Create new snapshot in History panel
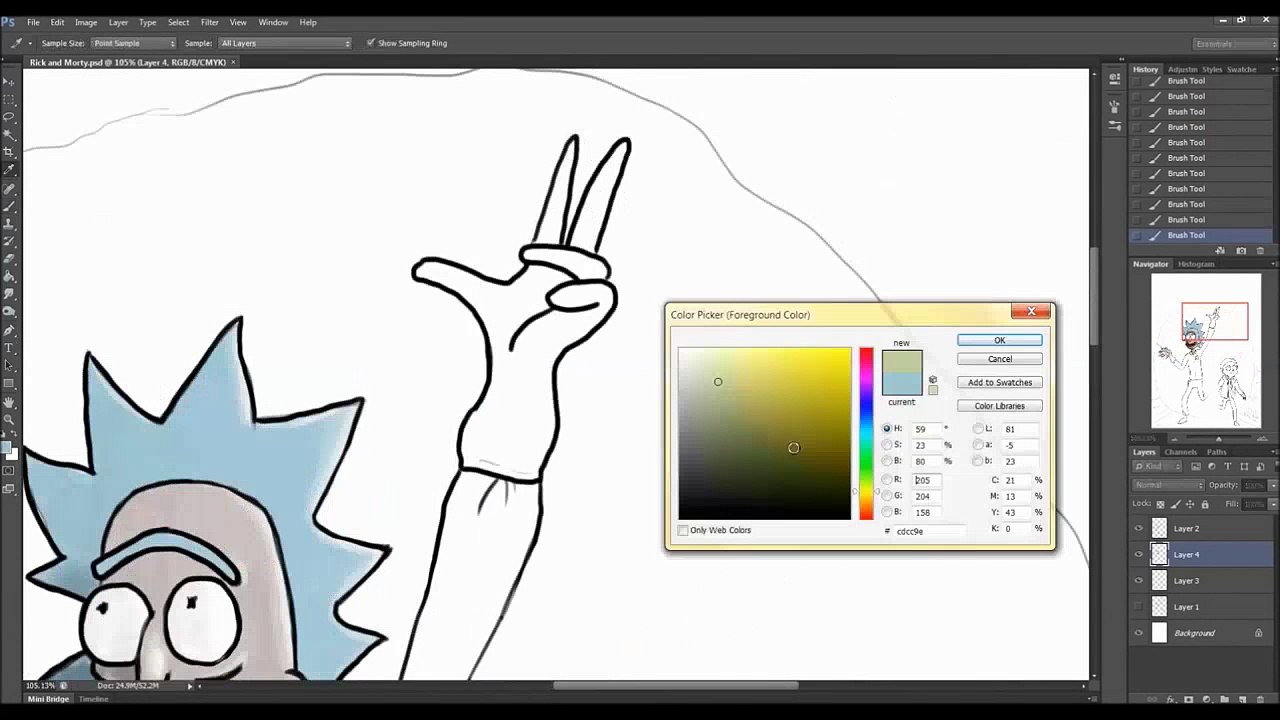This screenshot has height=720, width=1280. (1241, 251)
